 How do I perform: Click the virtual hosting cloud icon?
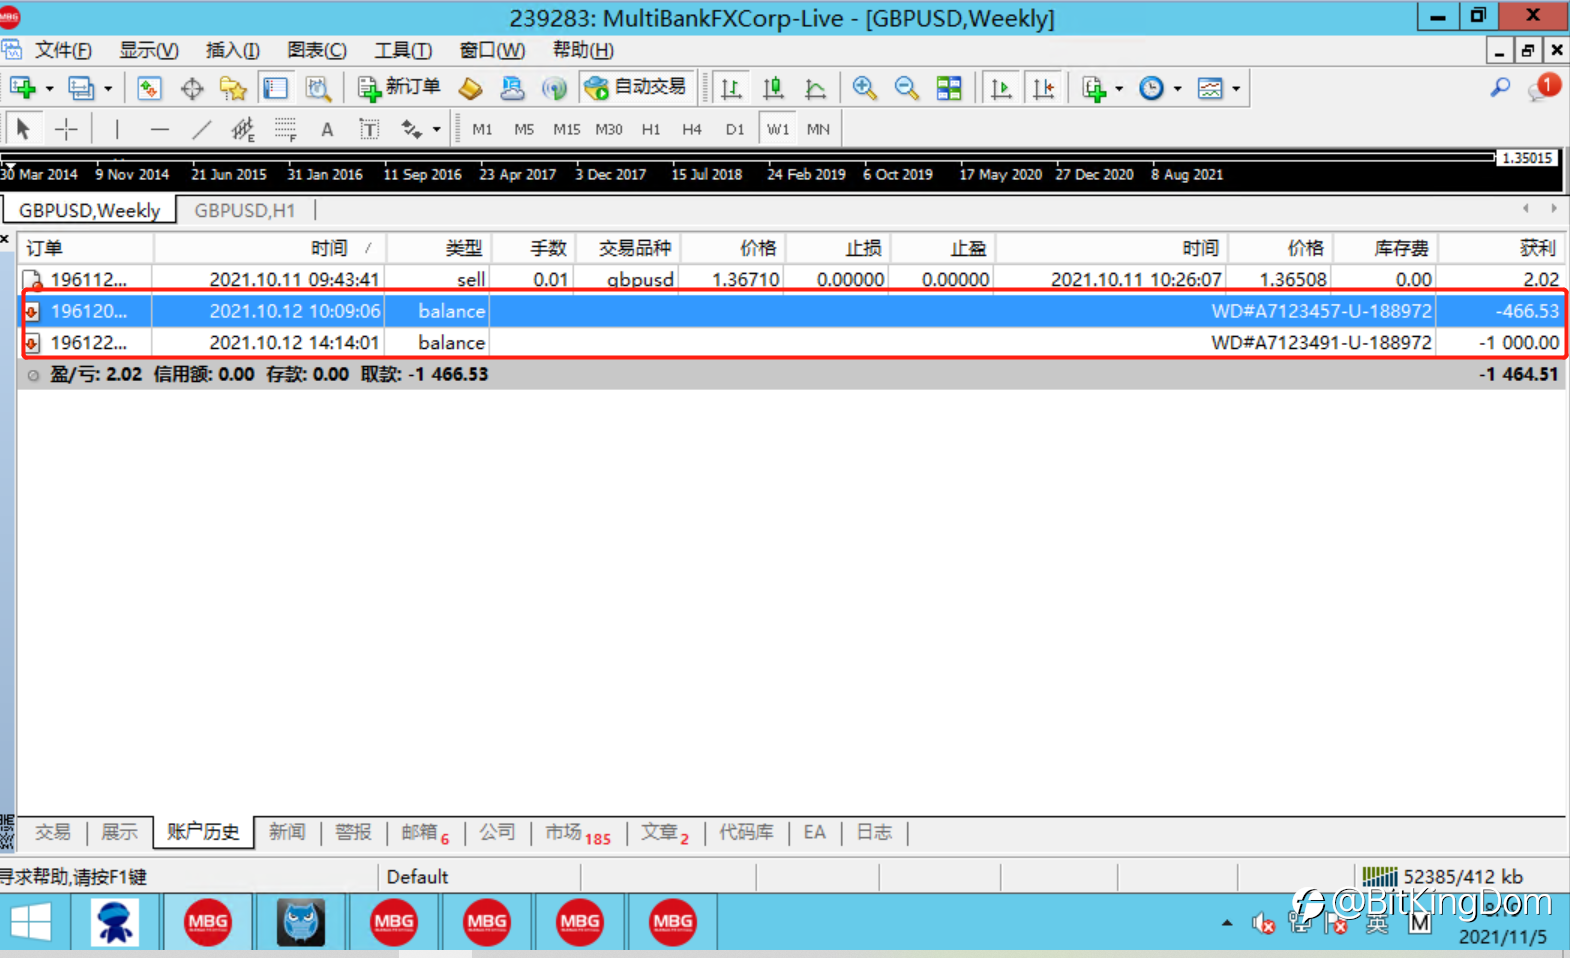point(512,88)
